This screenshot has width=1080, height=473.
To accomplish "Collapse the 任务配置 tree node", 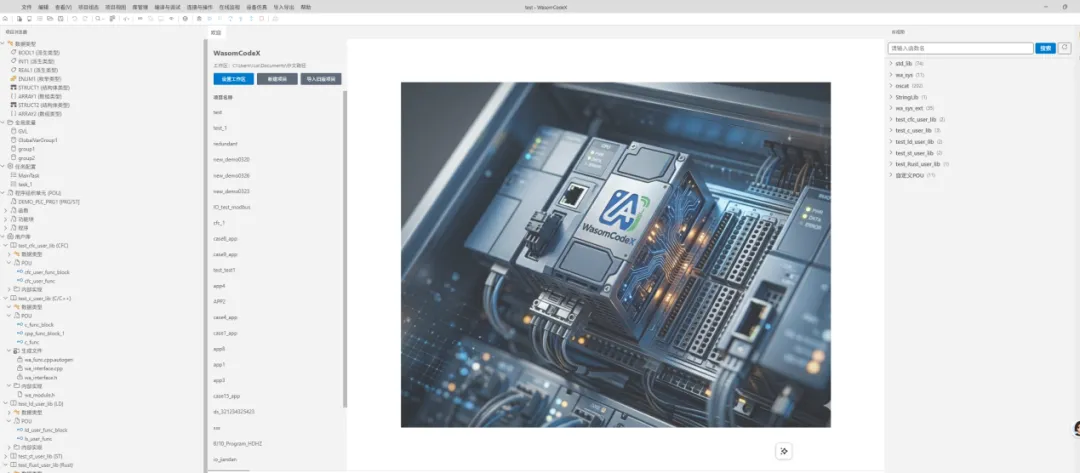I will tap(3, 166).
